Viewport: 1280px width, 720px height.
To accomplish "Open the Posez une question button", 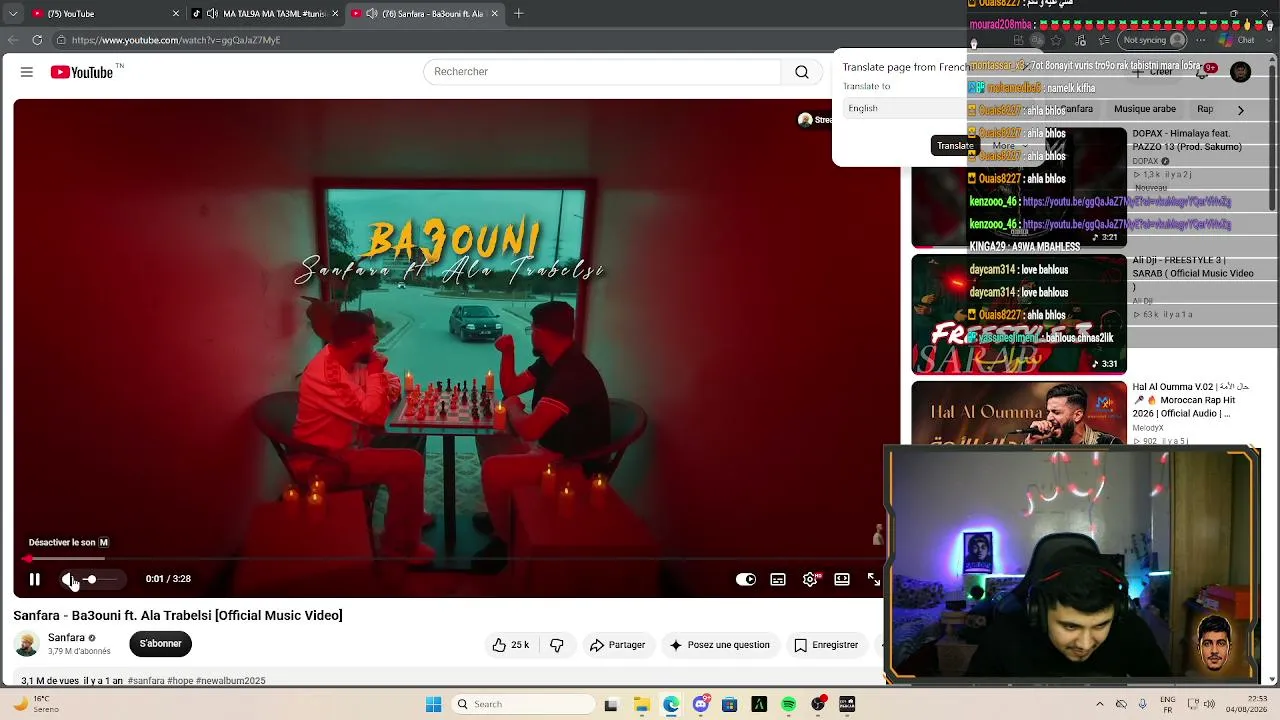I will pyautogui.click(x=719, y=645).
